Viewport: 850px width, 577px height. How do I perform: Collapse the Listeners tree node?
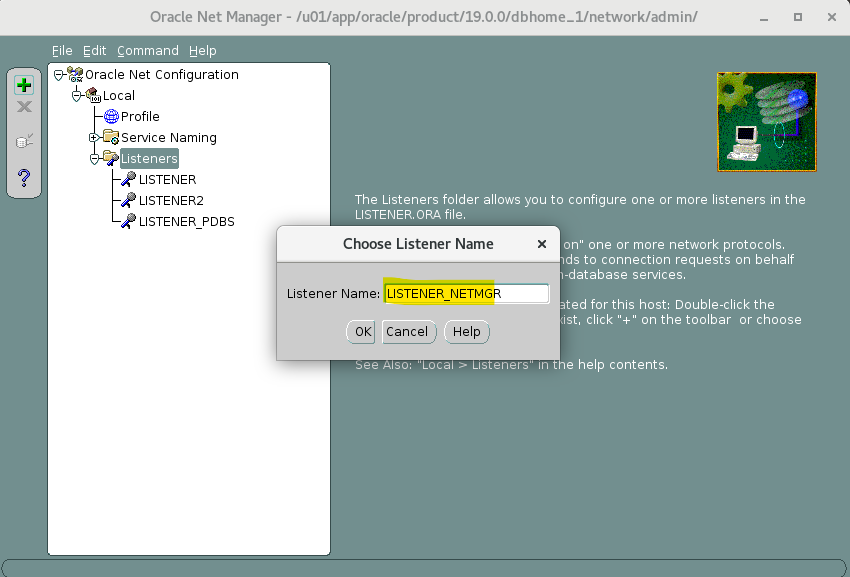[x=94, y=159]
